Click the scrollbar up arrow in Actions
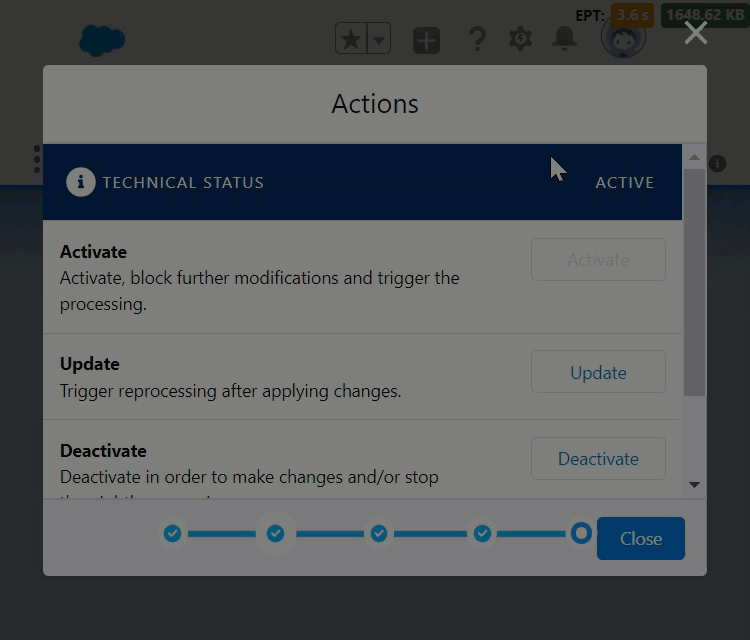The width and height of the screenshot is (750, 640). pos(695,157)
